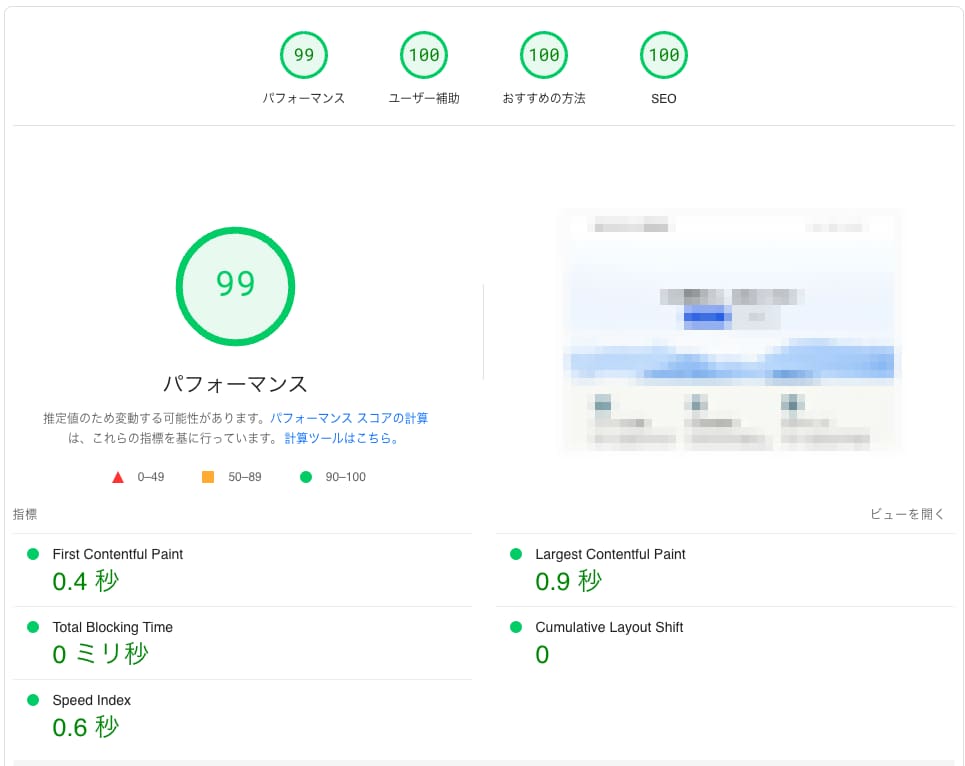Select the おすすめの方法 category label
The width and height of the screenshot is (965, 766).
tap(544, 98)
